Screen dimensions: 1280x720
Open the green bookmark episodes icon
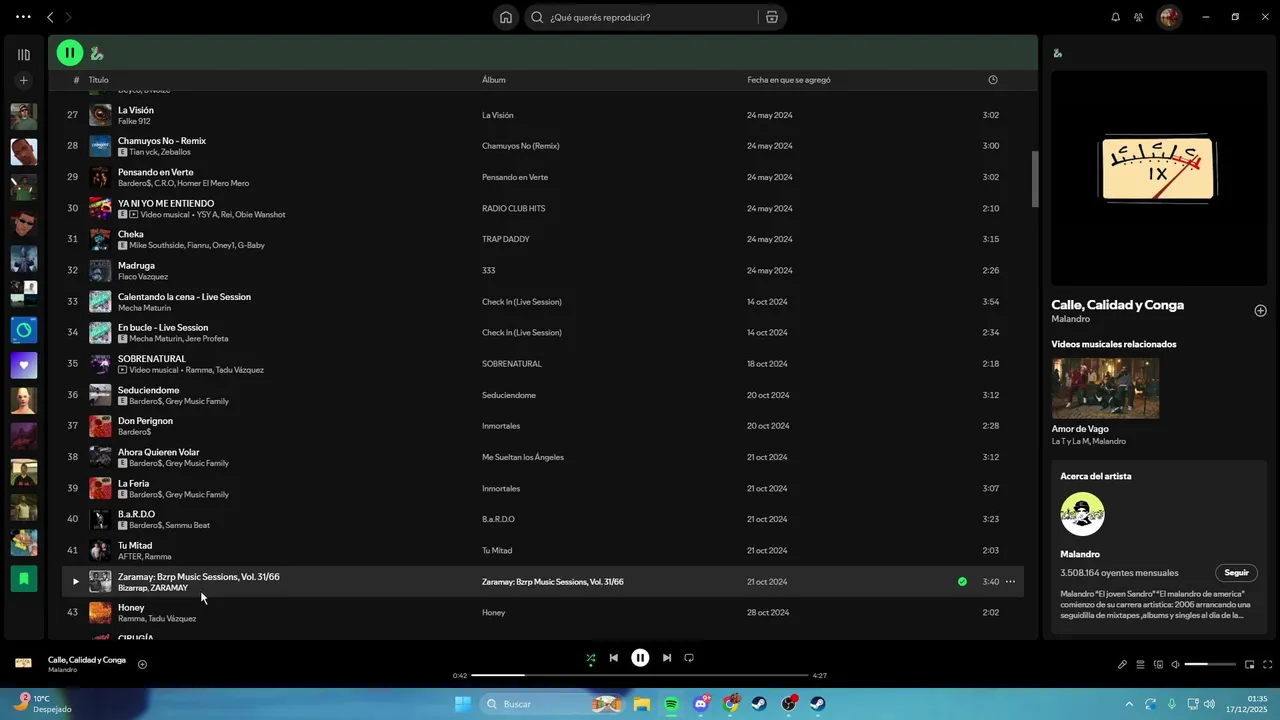click(24, 579)
